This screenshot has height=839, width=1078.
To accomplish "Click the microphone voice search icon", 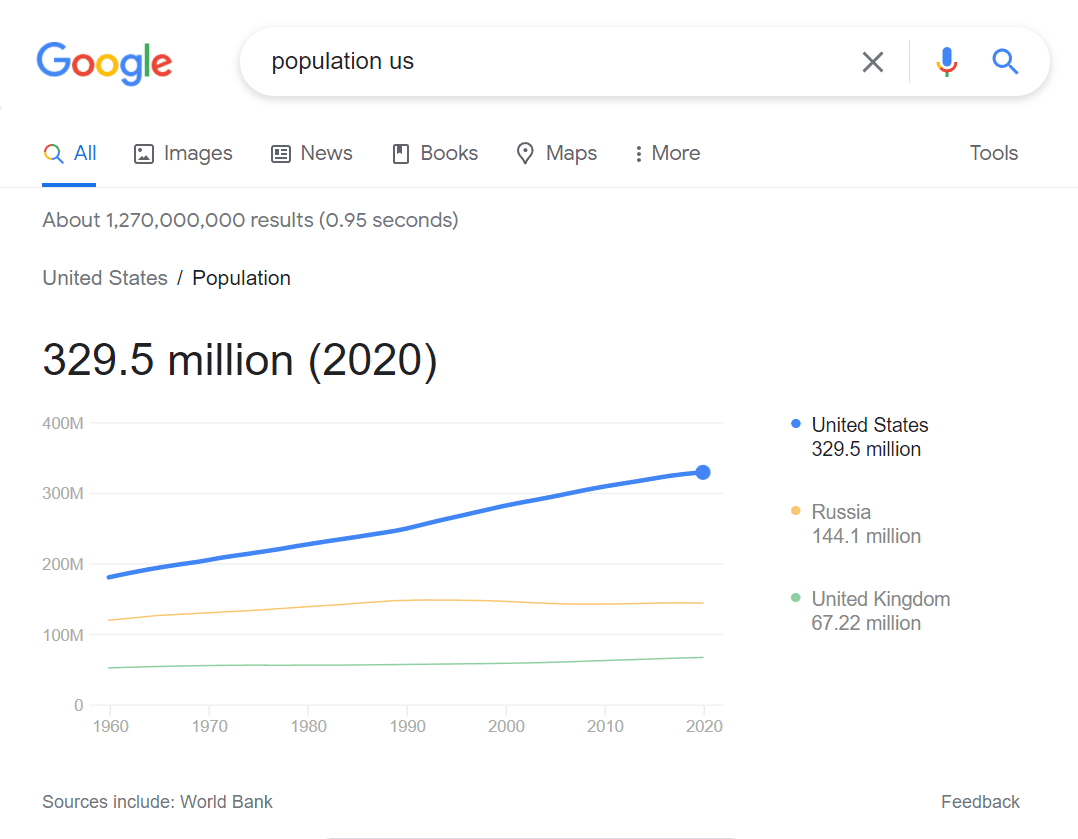I will [946, 61].
